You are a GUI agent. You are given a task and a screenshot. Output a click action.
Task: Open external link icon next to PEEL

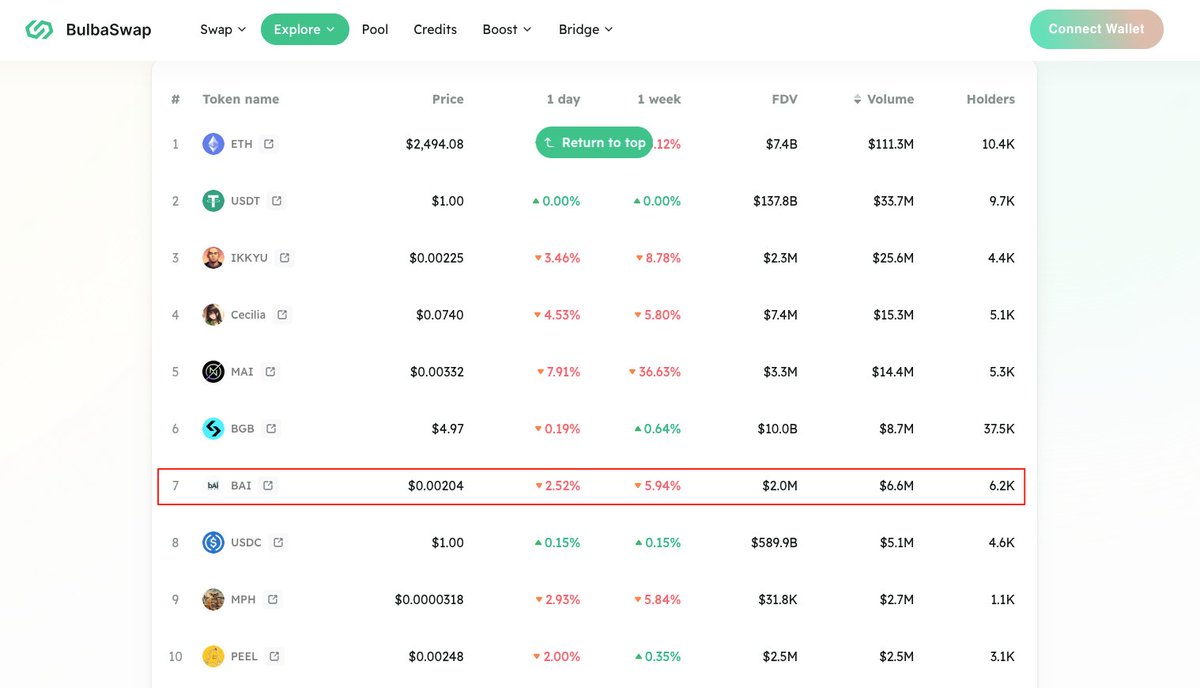pyautogui.click(x=274, y=657)
